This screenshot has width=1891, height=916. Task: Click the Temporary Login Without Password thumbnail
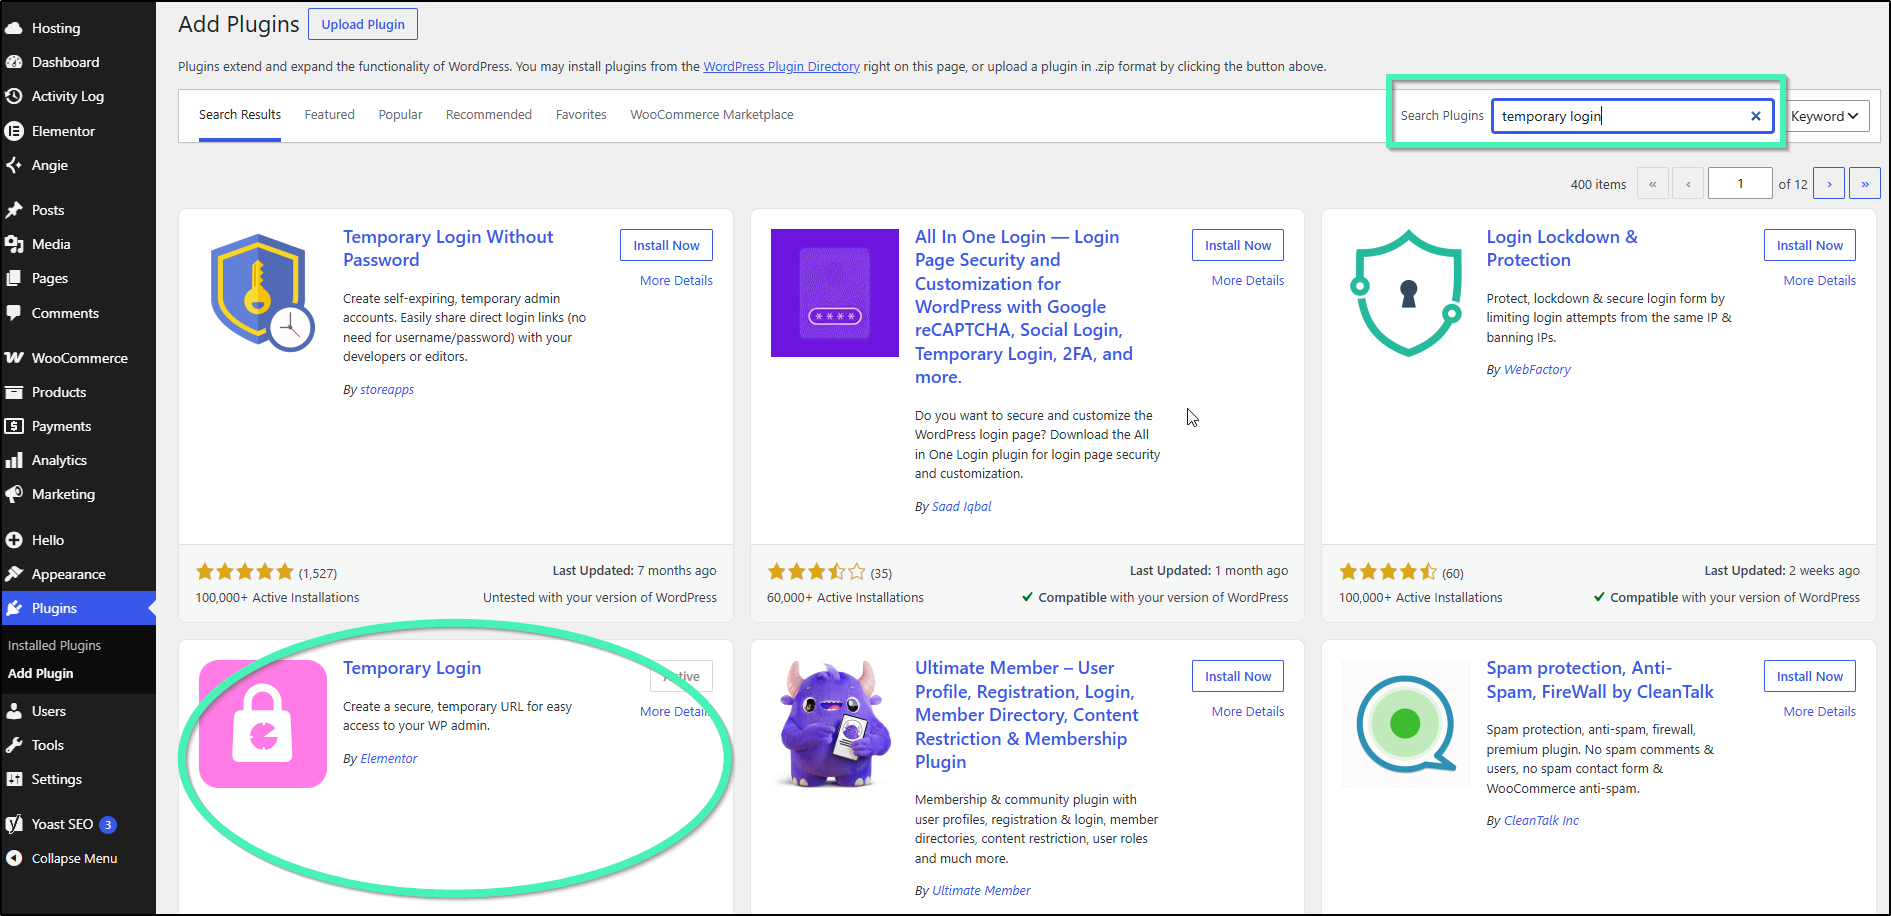pyautogui.click(x=263, y=293)
